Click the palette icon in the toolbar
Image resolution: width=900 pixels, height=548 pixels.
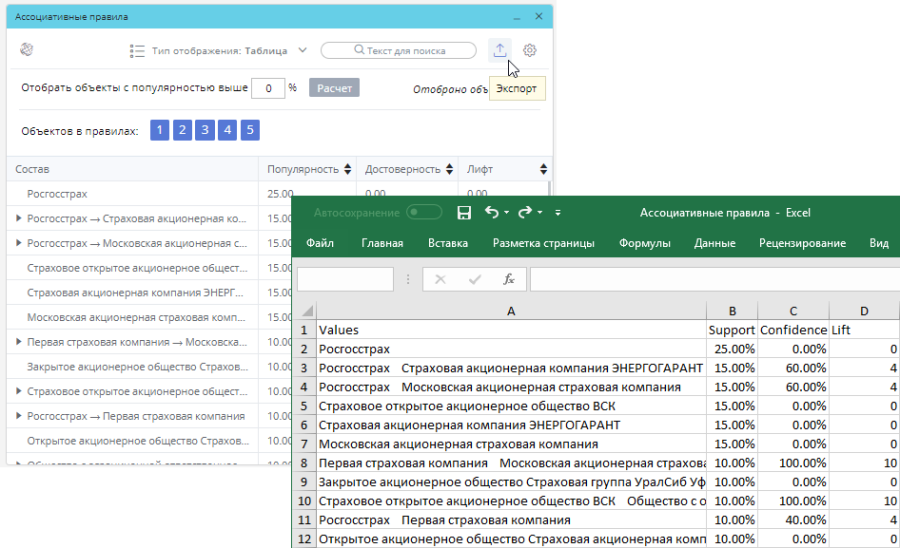pyautogui.click(x=27, y=50)
